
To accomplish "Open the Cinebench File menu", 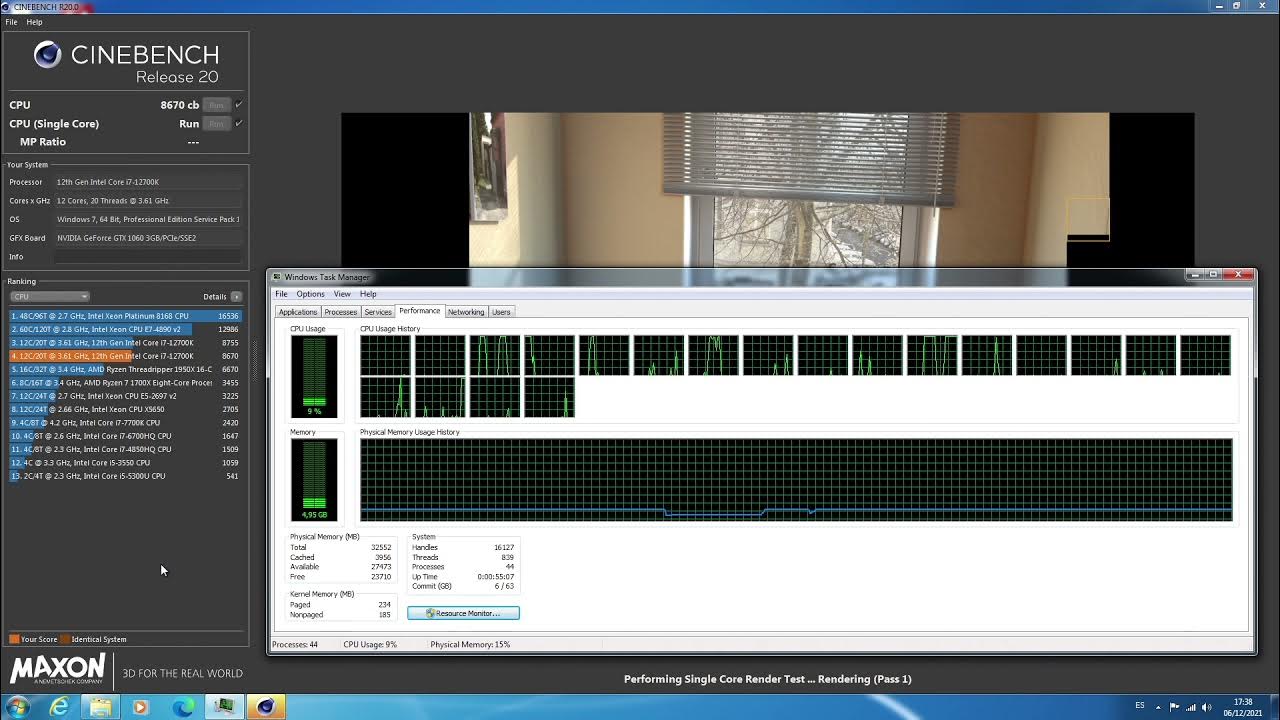I will point(11,22).
